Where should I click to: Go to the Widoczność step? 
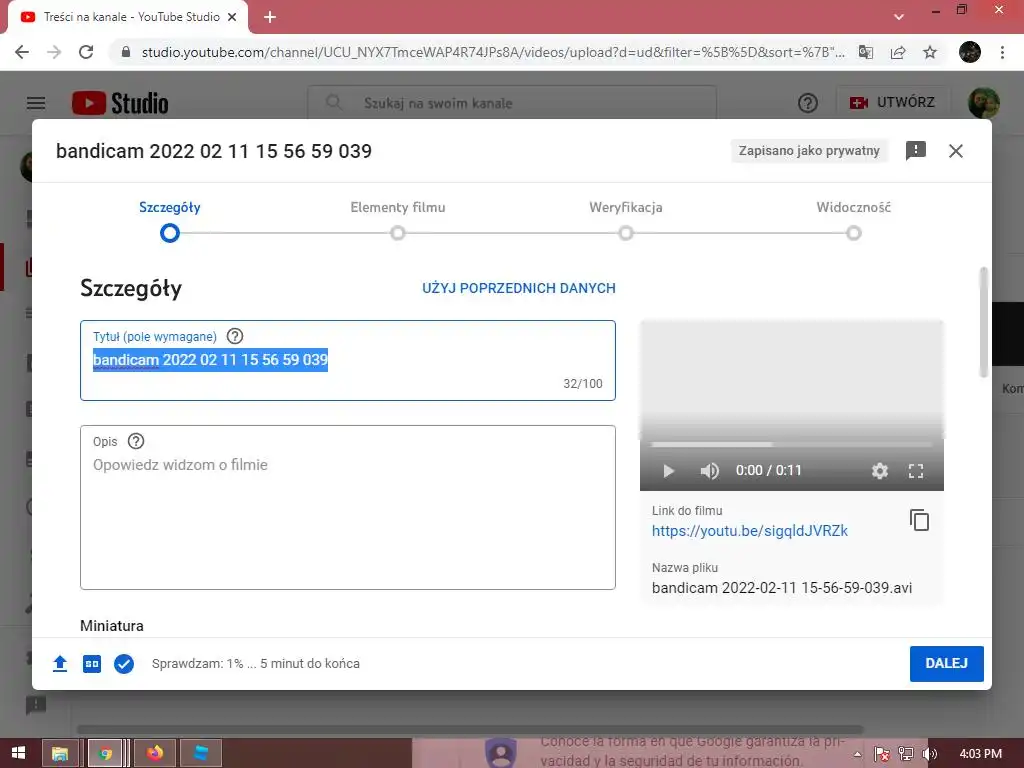click(854, 233)
